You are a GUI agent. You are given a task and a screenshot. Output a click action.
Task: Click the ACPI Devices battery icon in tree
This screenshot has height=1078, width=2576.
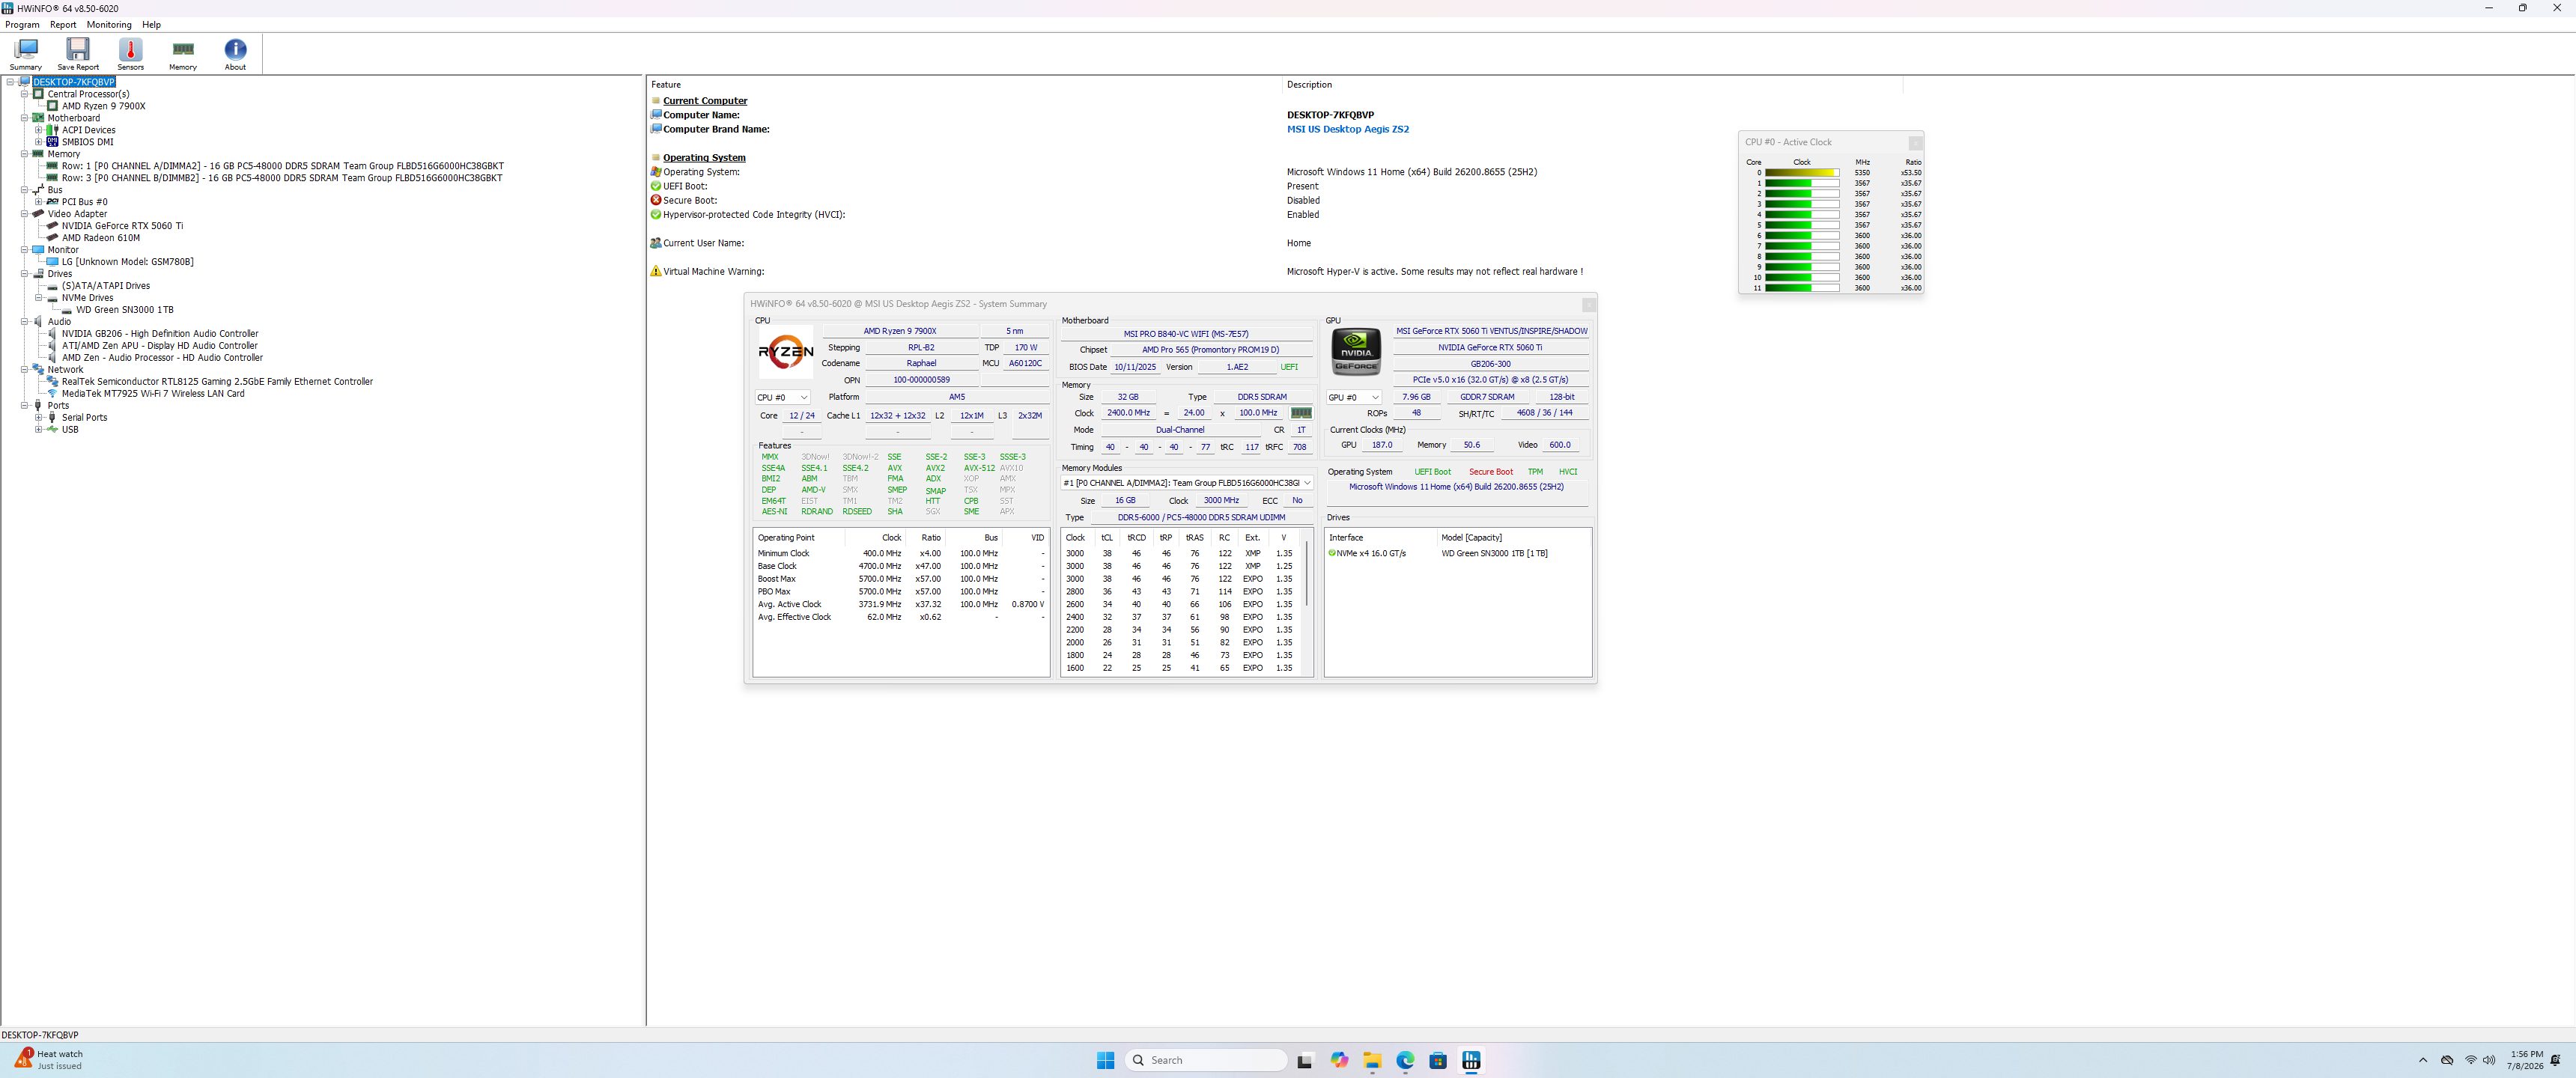[52, 130]
